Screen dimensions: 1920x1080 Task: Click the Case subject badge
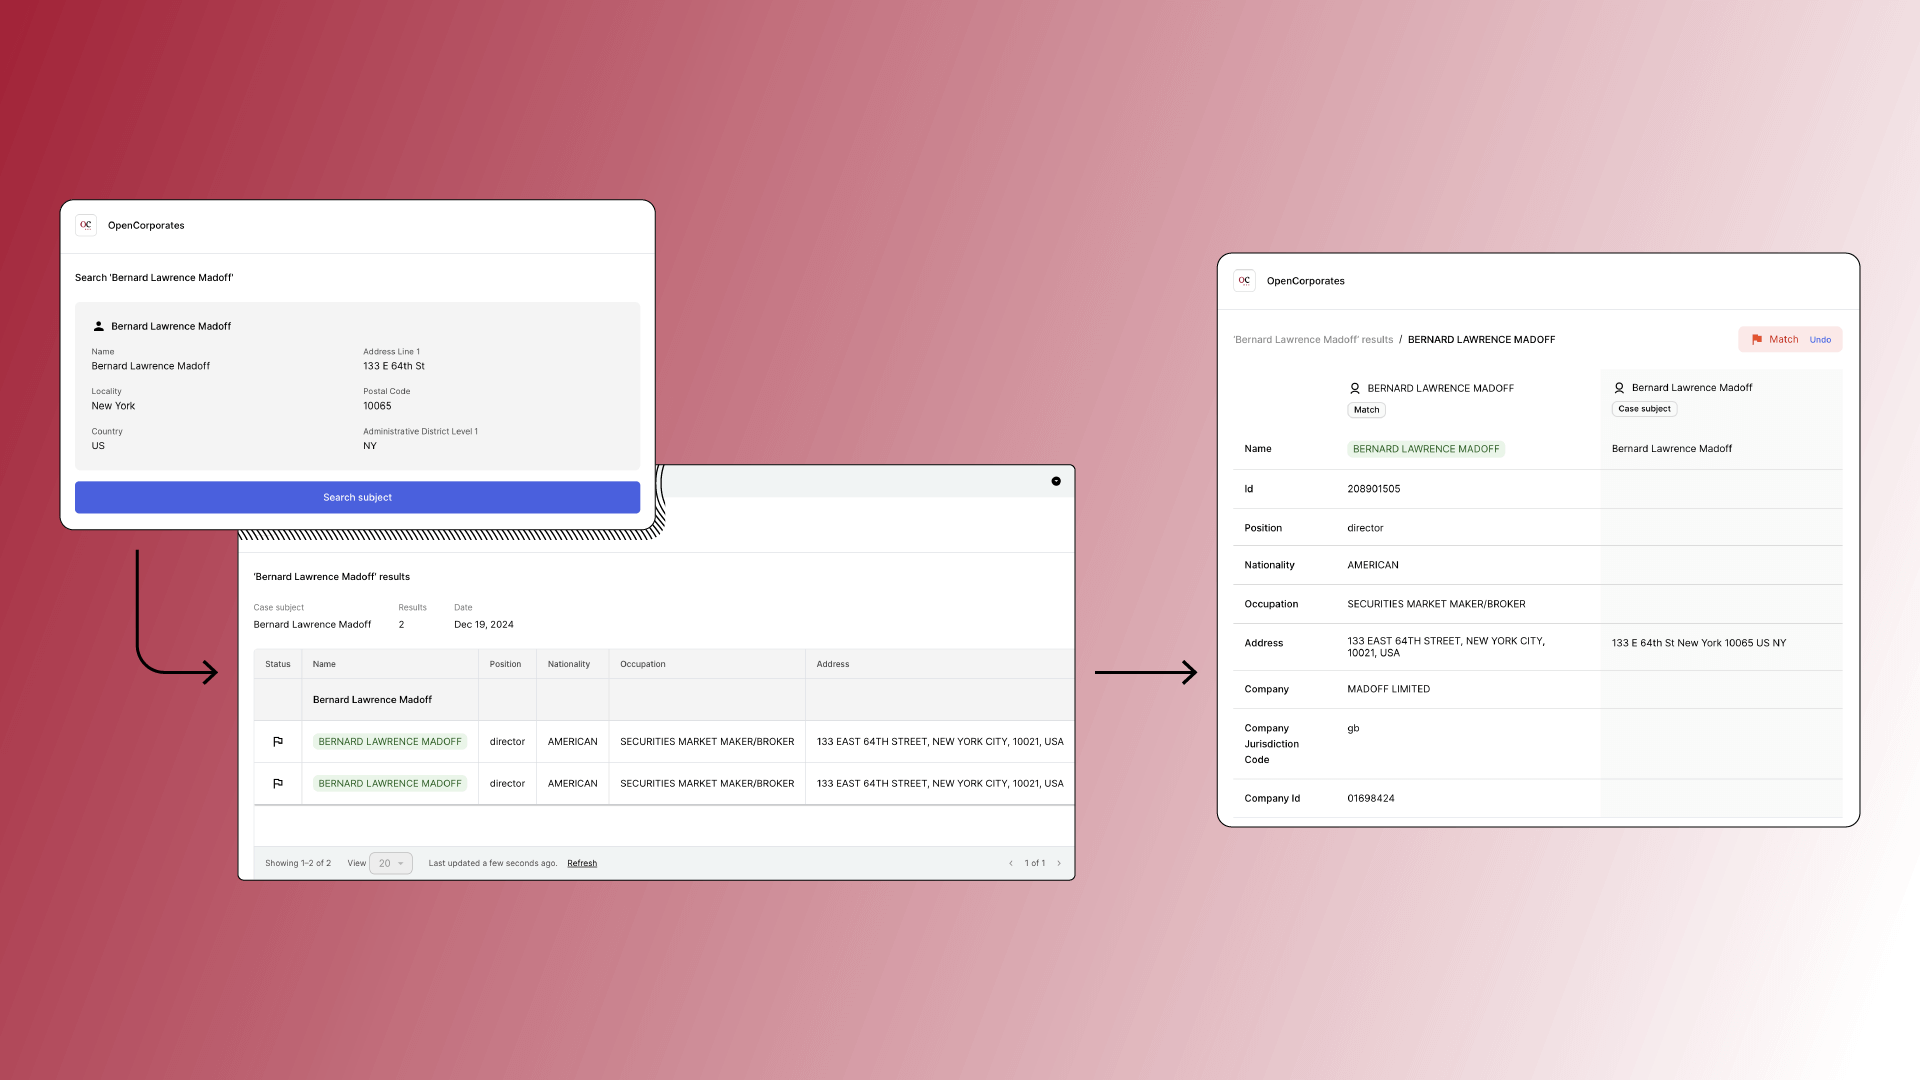pos(1644,409)
